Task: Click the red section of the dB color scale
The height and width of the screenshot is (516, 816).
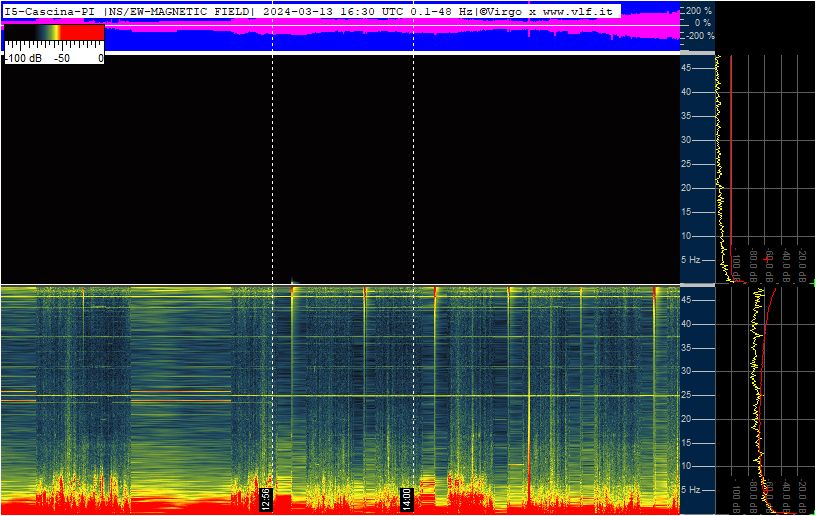Action: pos(83,32)
